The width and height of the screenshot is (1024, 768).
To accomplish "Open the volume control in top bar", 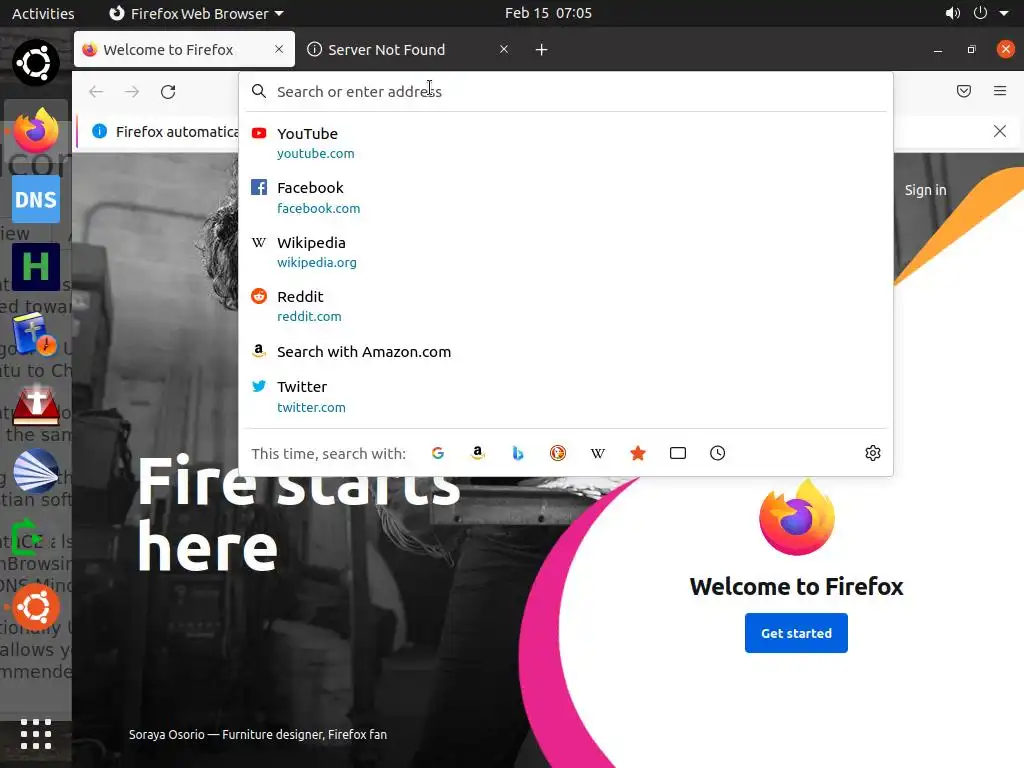I will [953, 13].
